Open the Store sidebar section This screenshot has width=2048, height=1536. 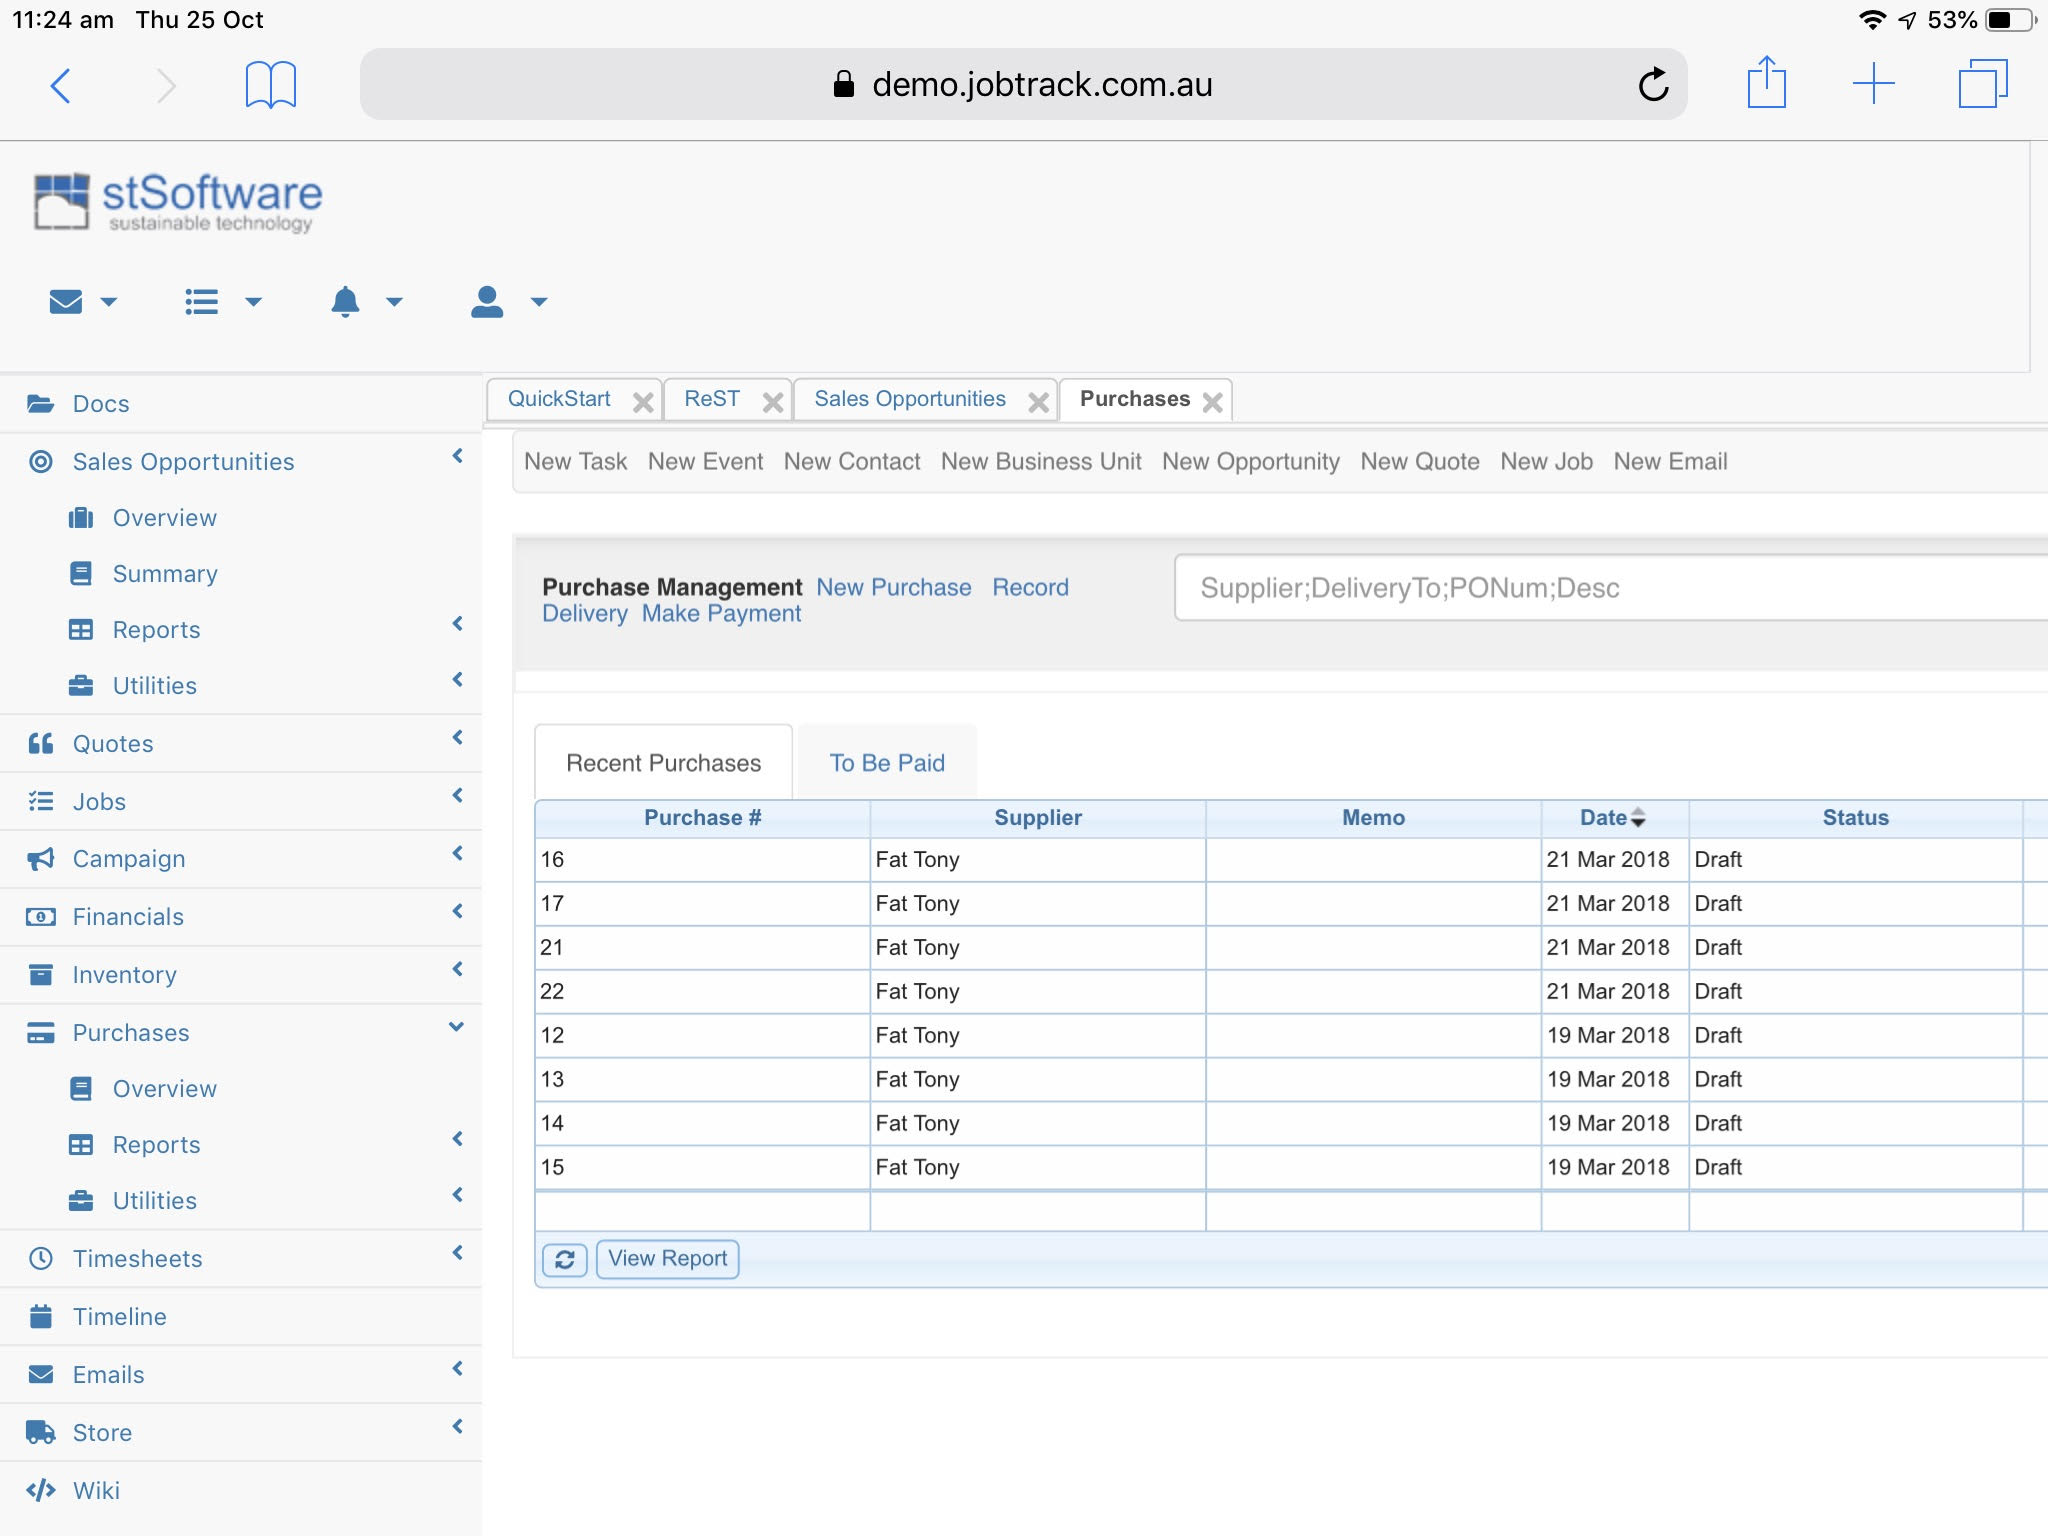[x=240, y=1433]
